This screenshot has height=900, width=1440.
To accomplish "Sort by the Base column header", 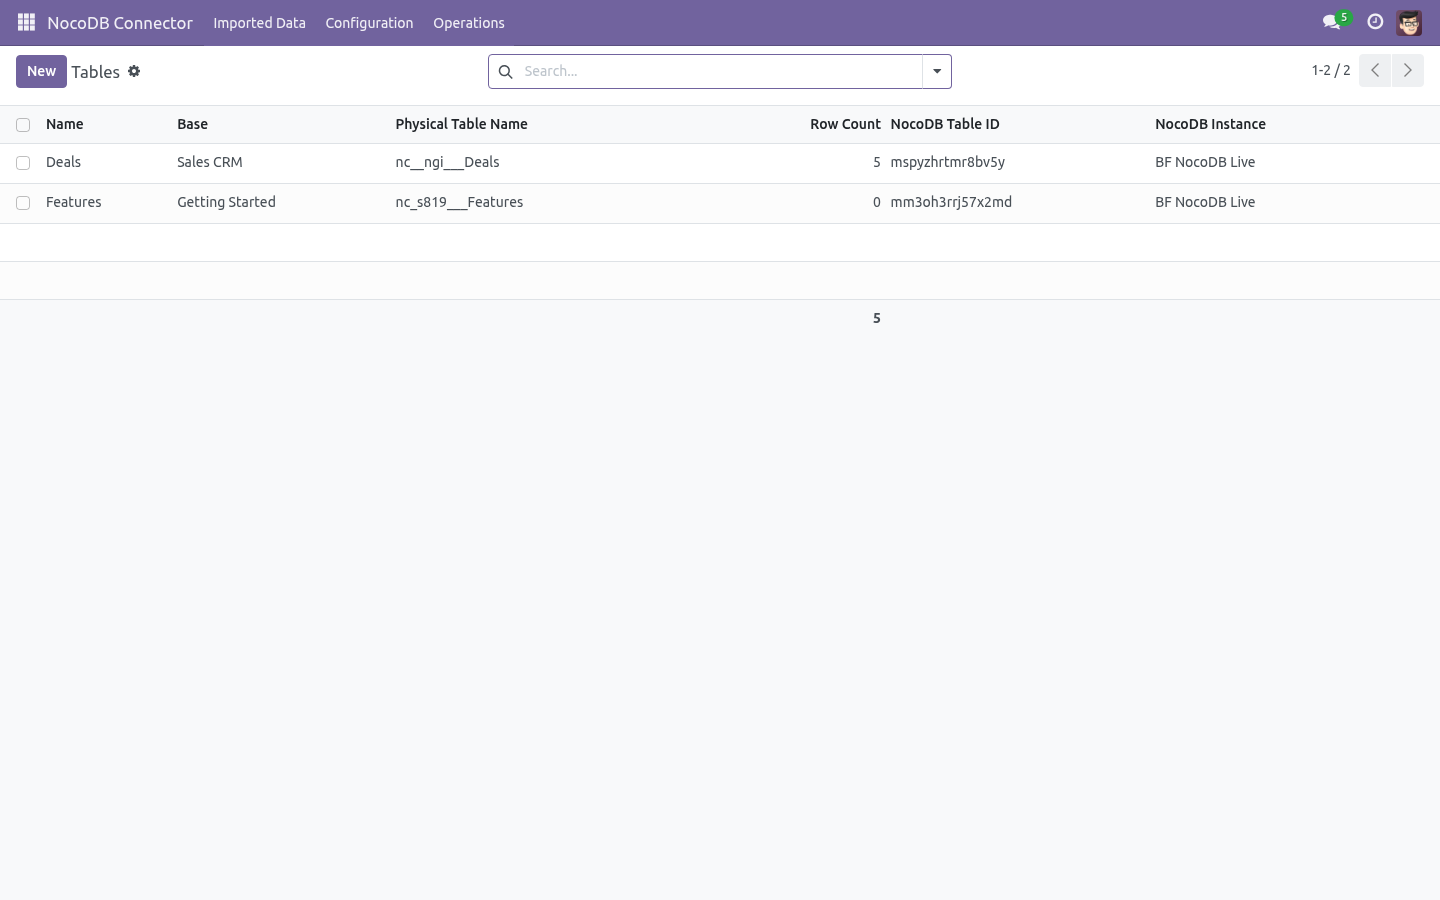I will point(193,124).
